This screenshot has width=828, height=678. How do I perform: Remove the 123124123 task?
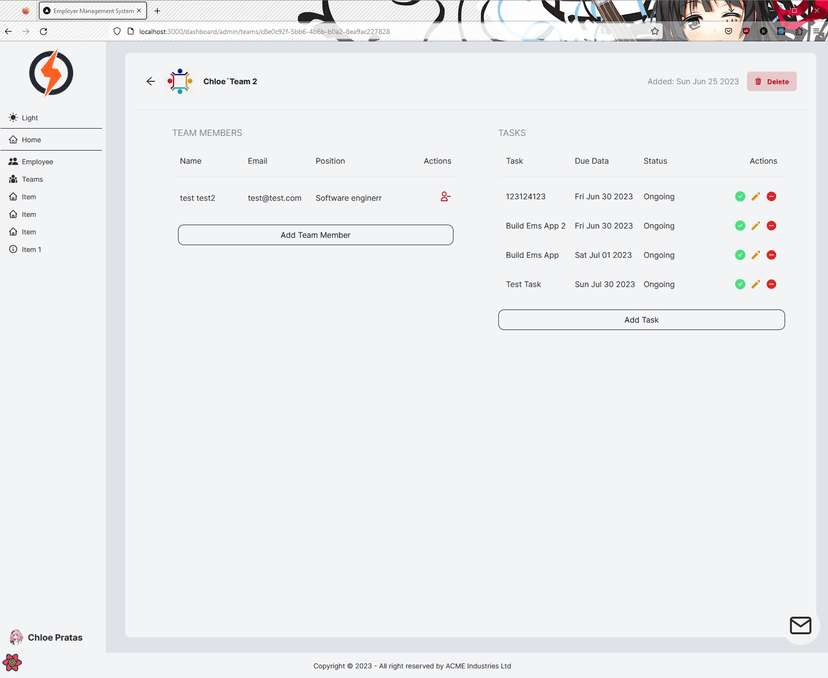[771, 197]
